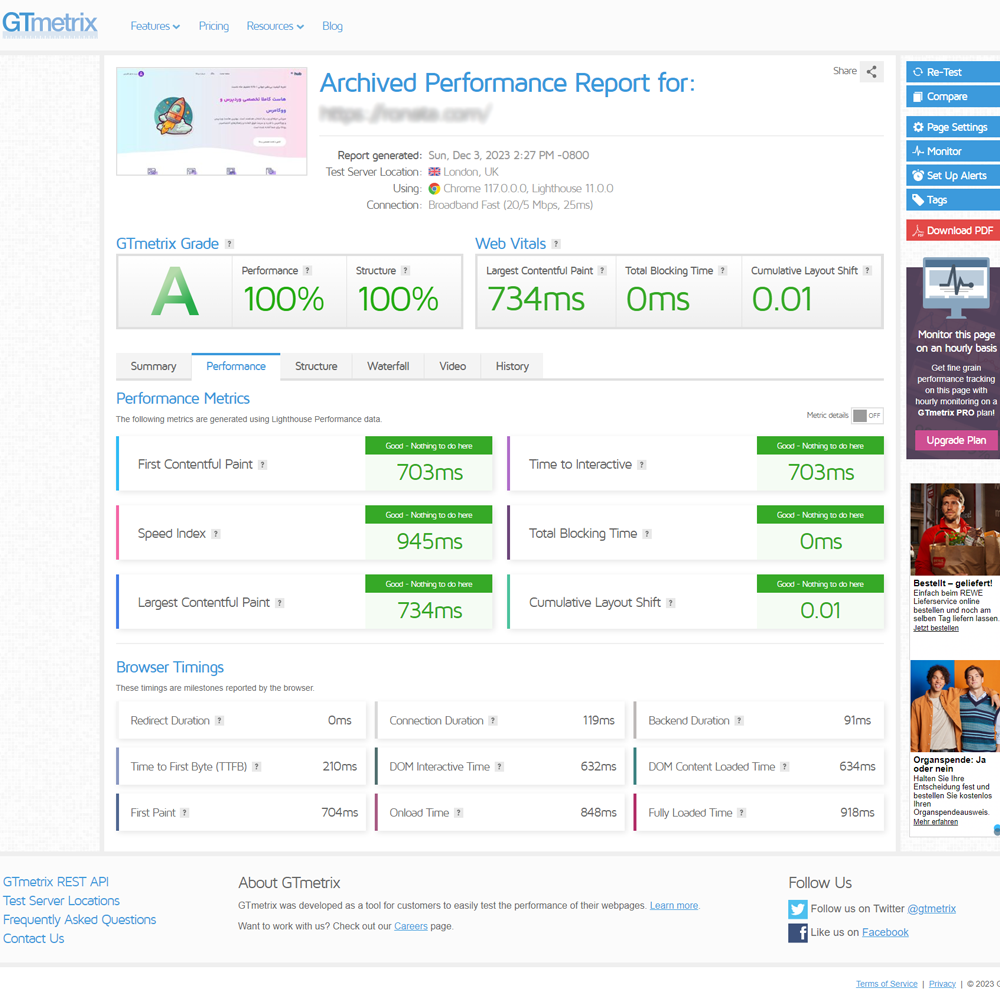Screen dimensions: 1000x1000
Task: Click help icon next to Time to First Byte
Action: (256, 767)
